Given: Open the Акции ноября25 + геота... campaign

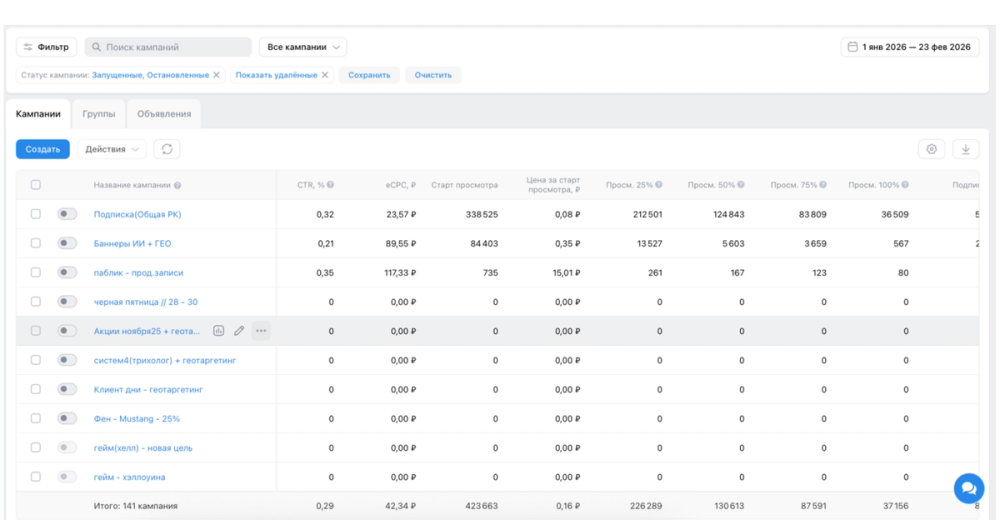Looking at the screenshot, I should 147,331.
